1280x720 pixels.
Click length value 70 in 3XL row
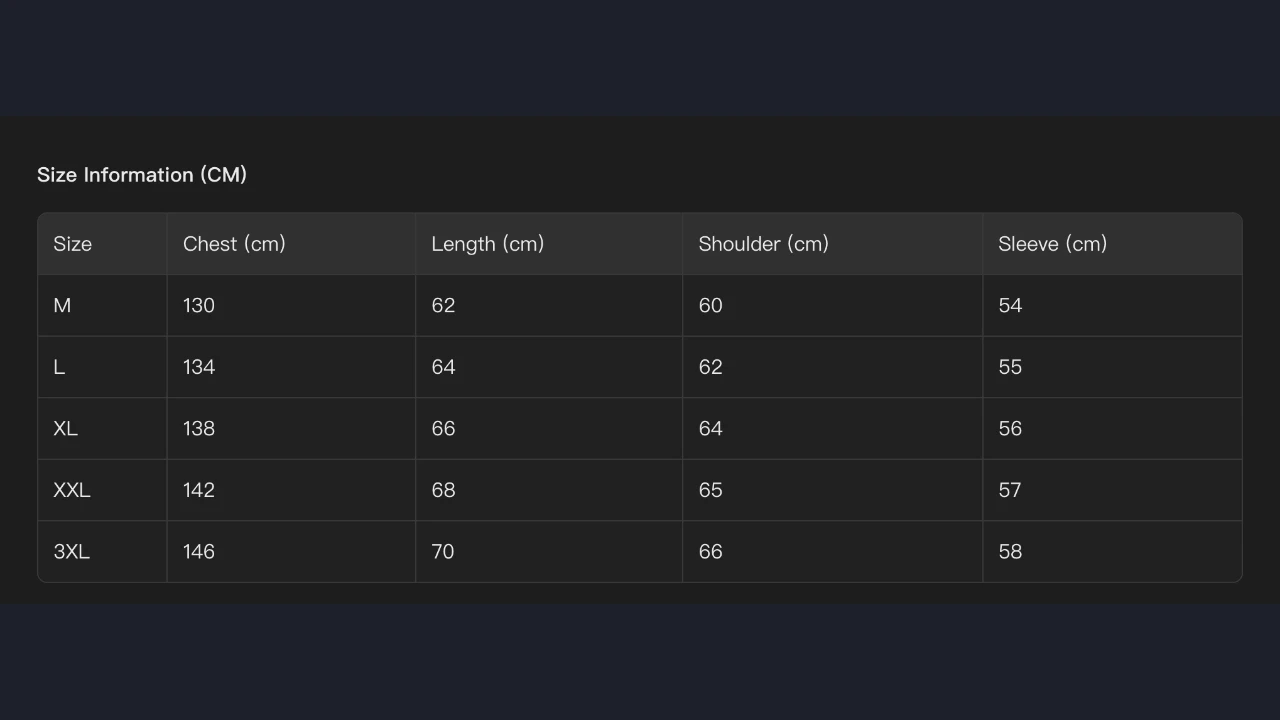coord(442,552)
